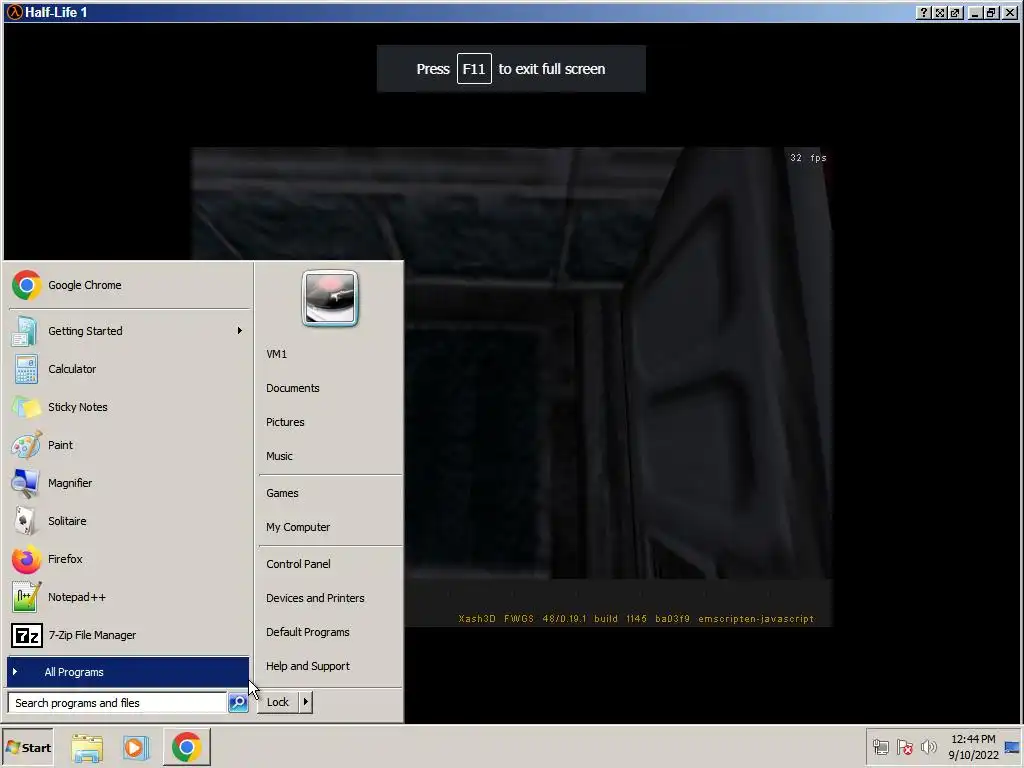Click the Xash3D build version text
The width and height of the screenshot is (1024, 768).
click(636, 618)
